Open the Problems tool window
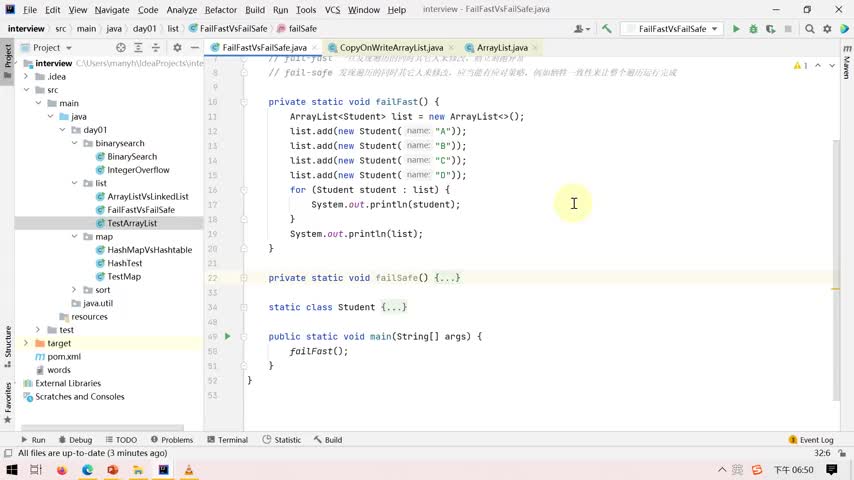 [x=172, y=440]
